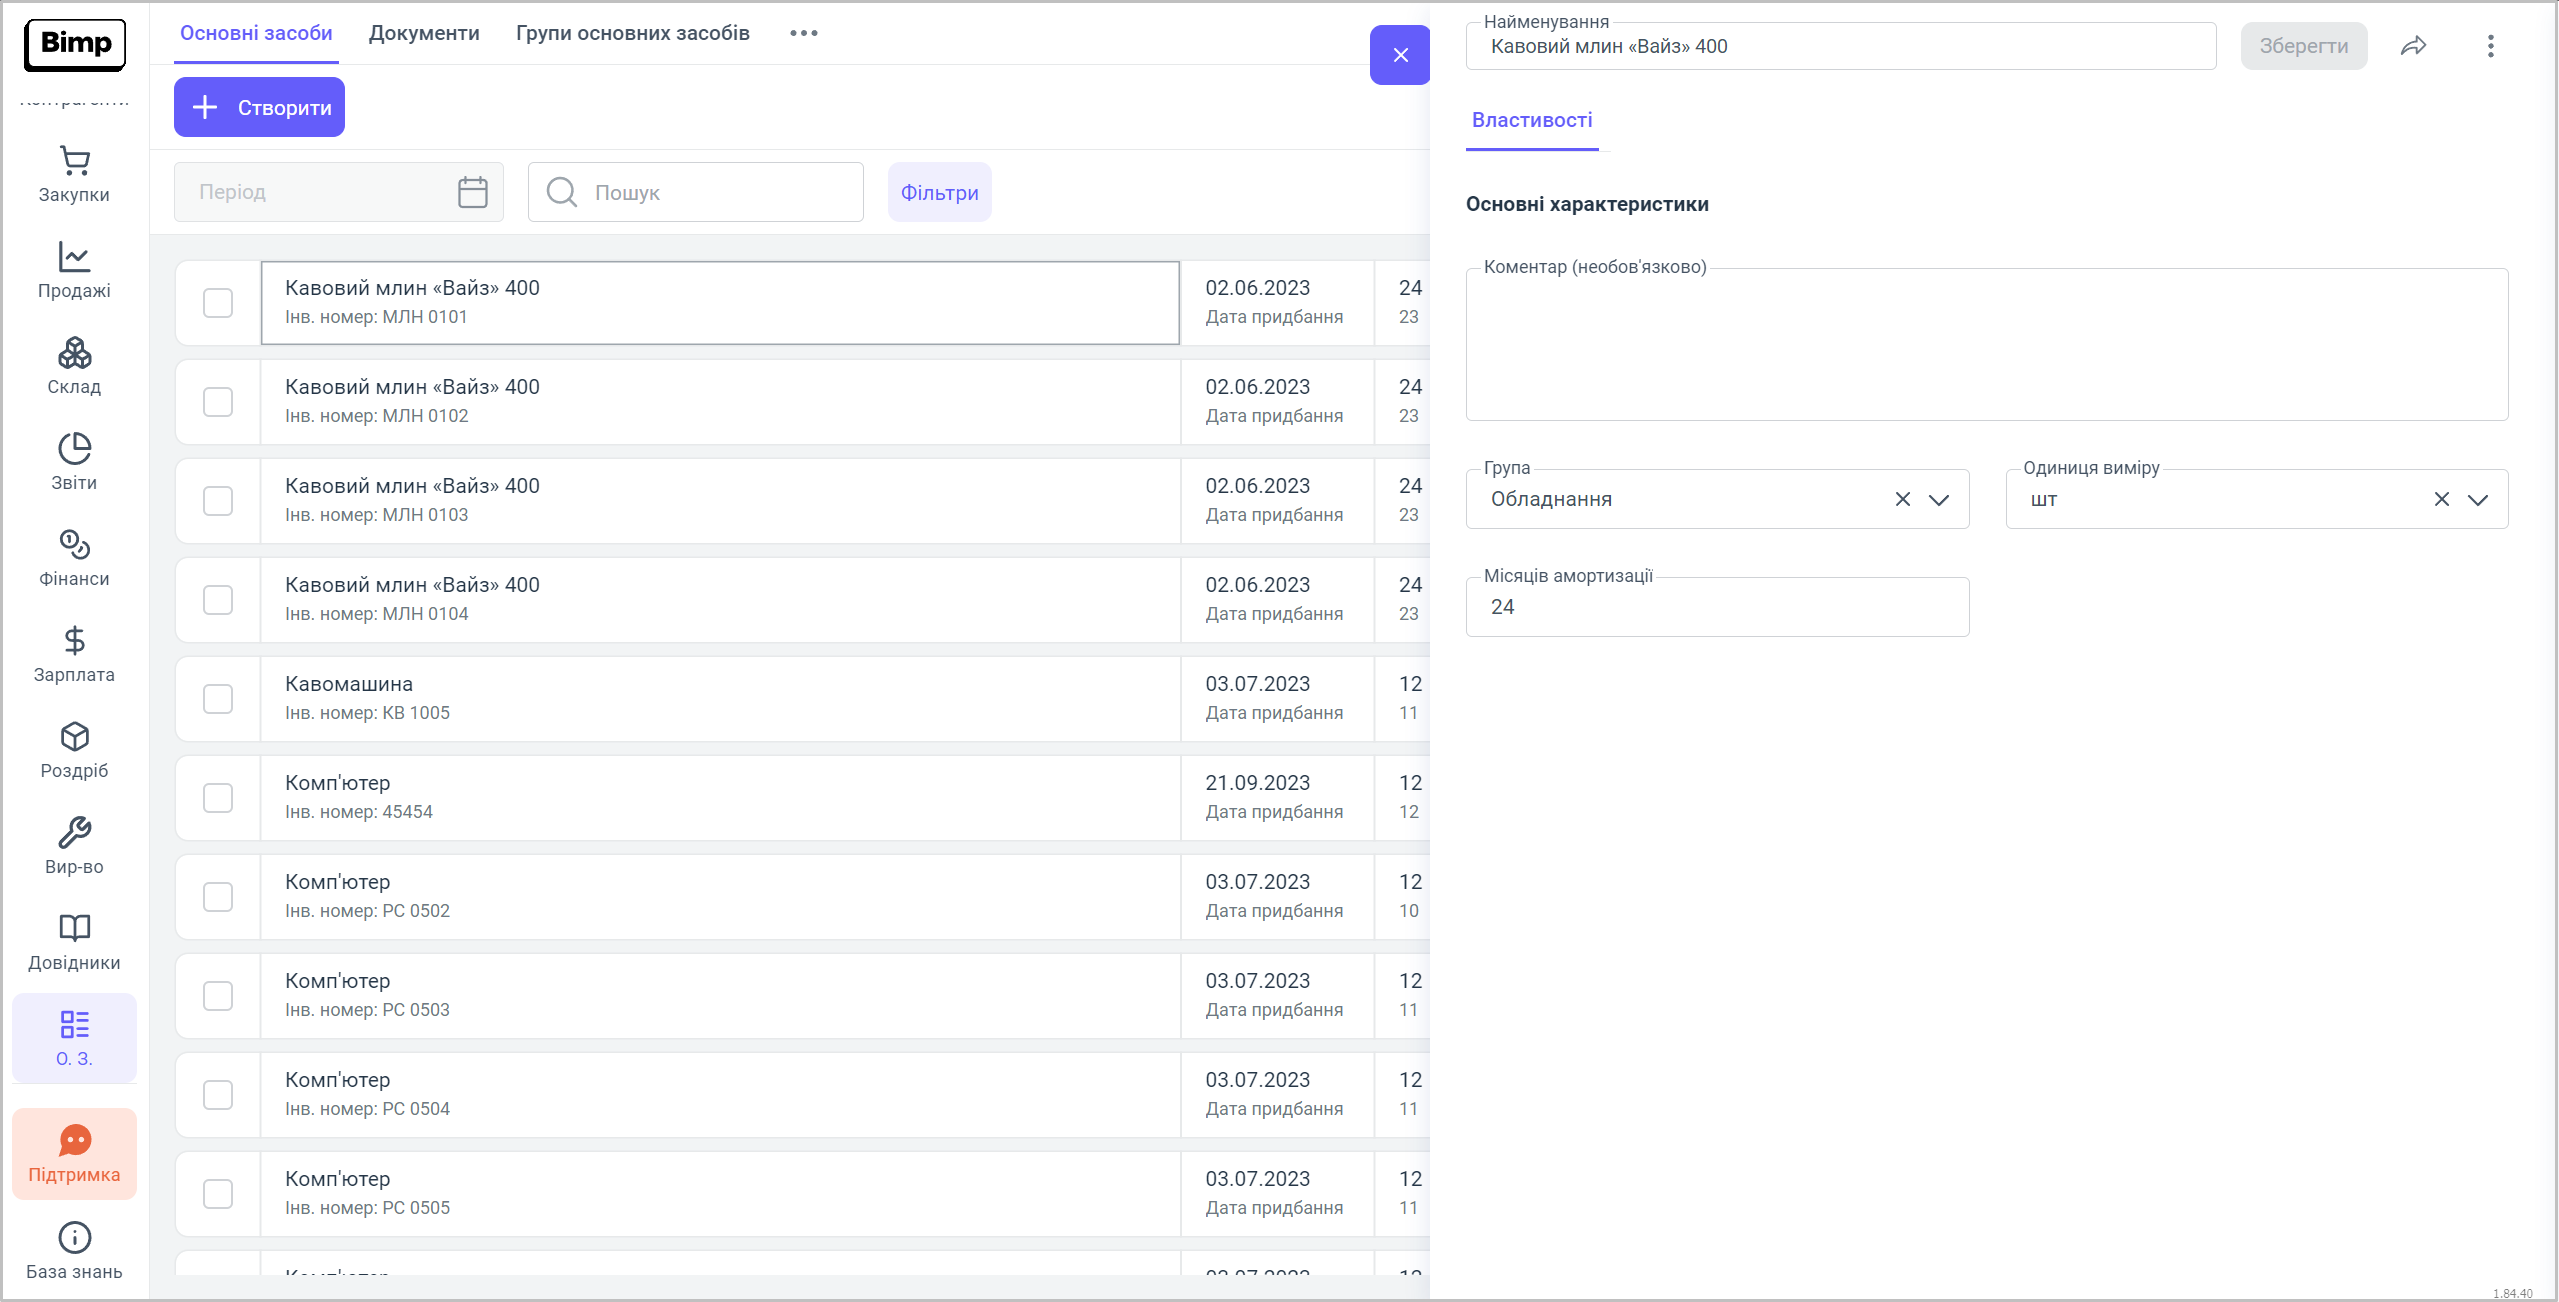Click the share arrow icon next to Зберегти
The width and height of the screenshot is (2559, 1302).
pos(2413,46)
